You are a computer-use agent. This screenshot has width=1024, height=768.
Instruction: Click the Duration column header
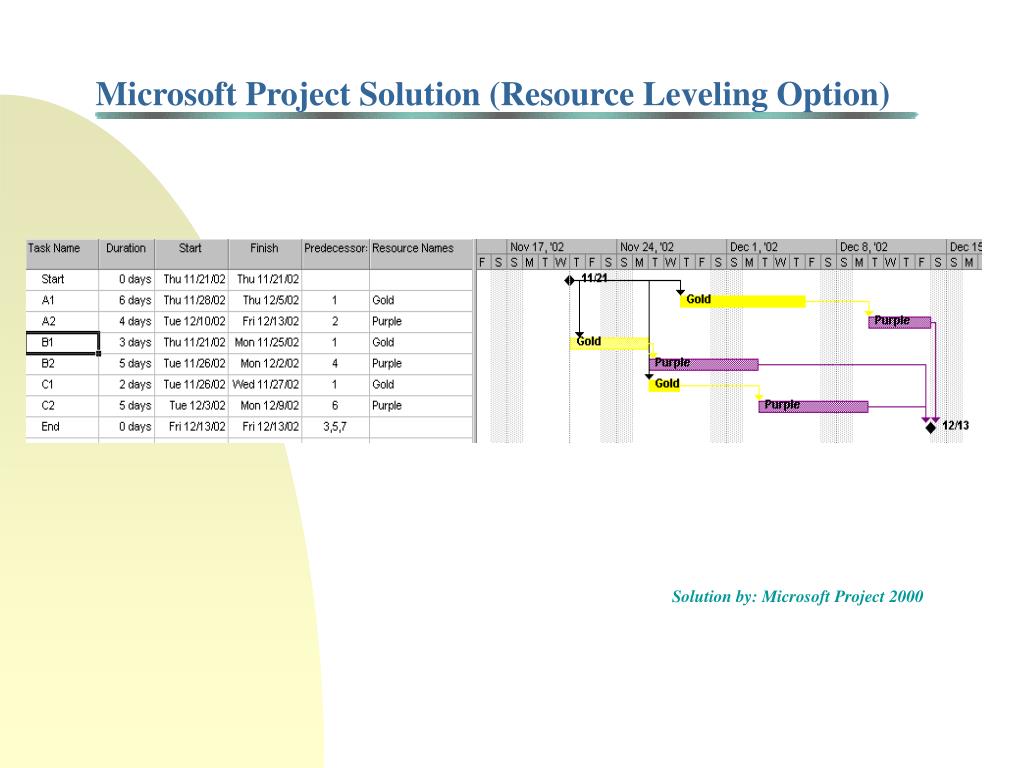click(x=127, y=253)
